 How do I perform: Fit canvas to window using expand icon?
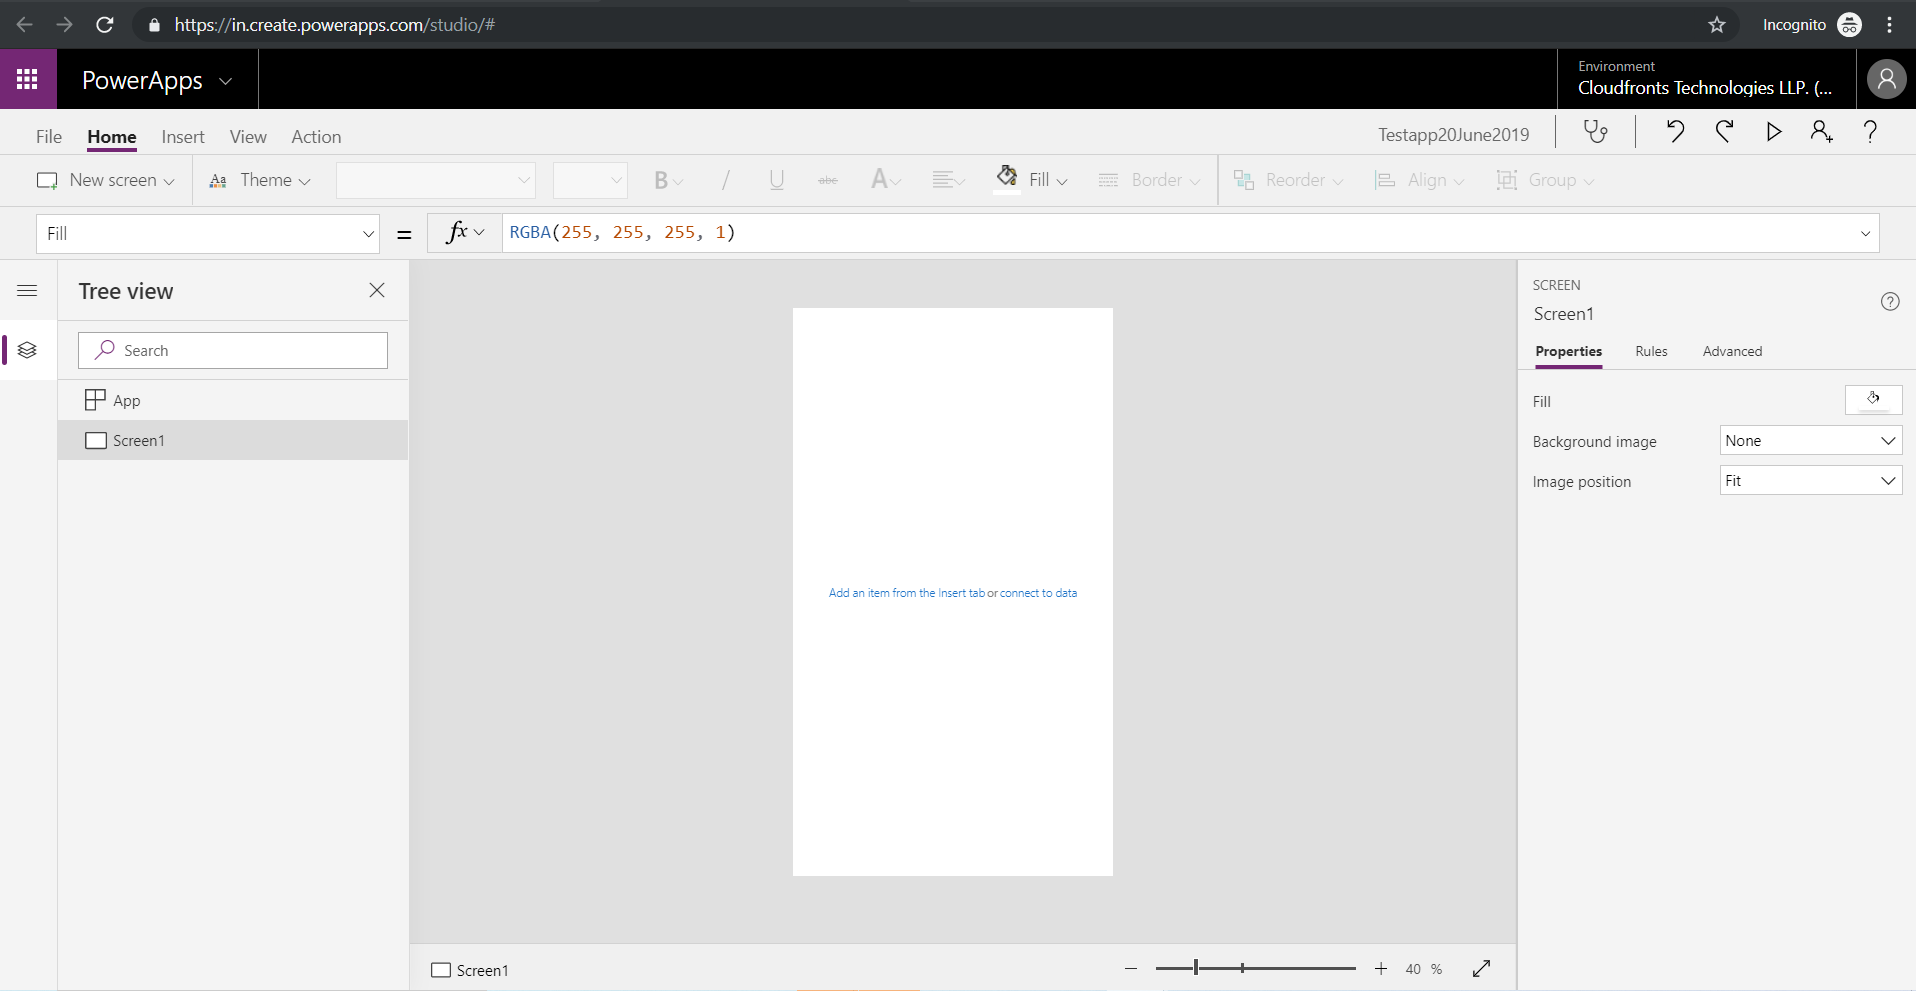click(x=1482, y=968)
